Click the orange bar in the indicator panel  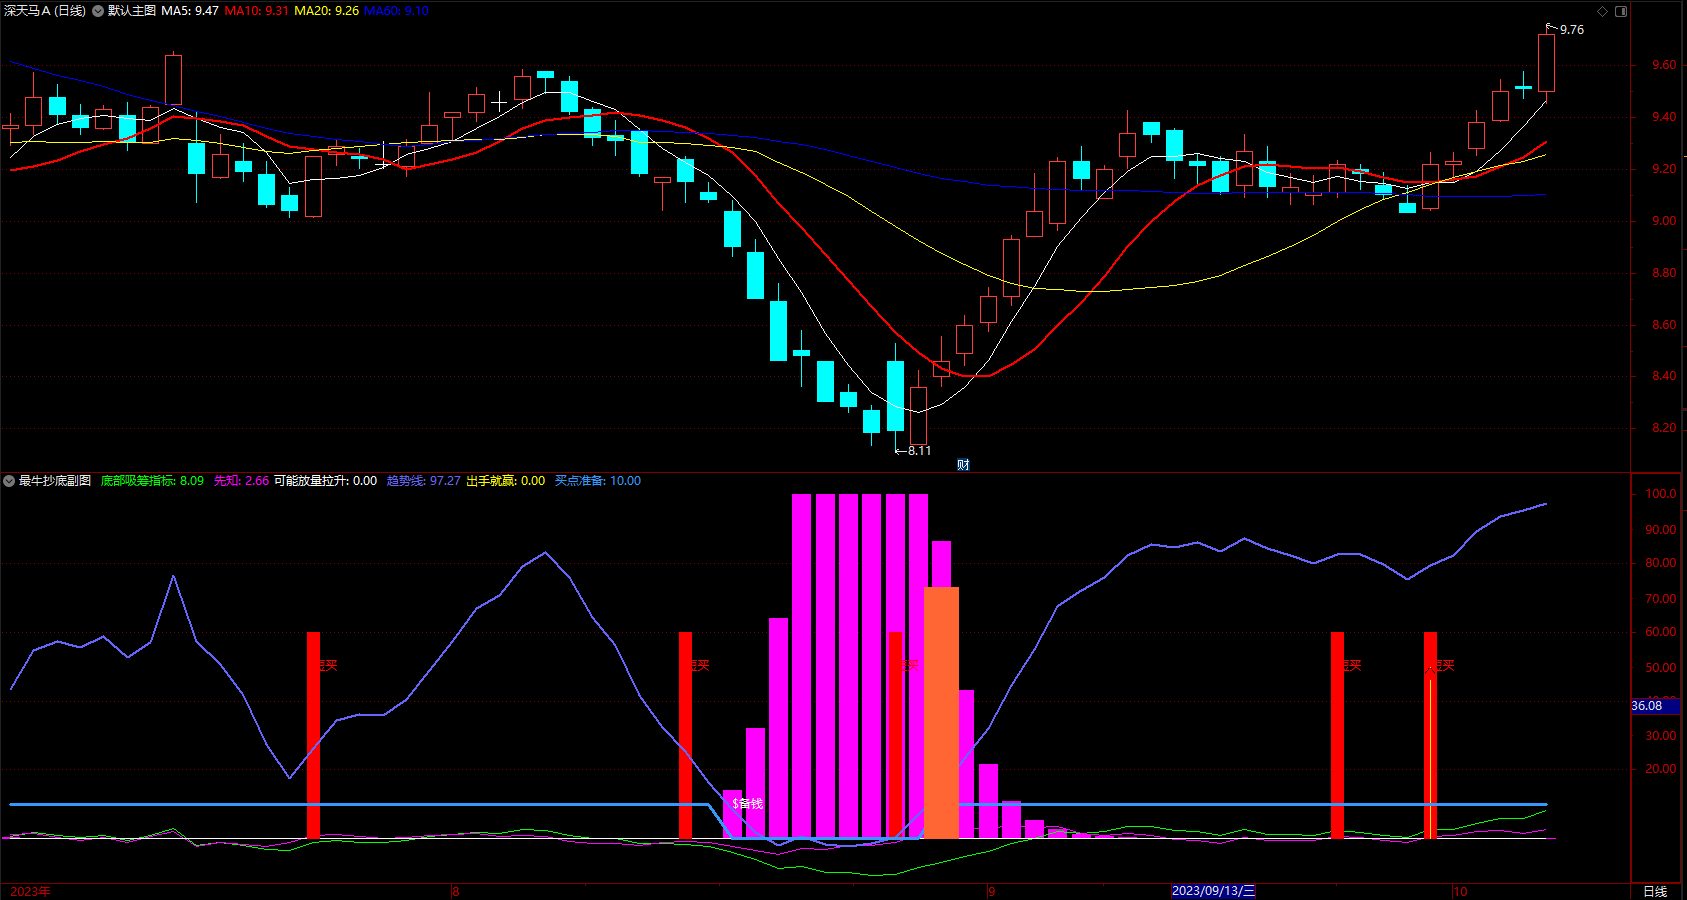click(x=941, y=713)
